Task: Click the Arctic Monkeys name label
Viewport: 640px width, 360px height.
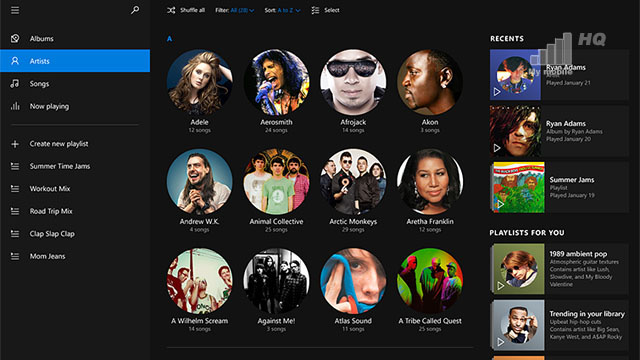Action: 353,222
